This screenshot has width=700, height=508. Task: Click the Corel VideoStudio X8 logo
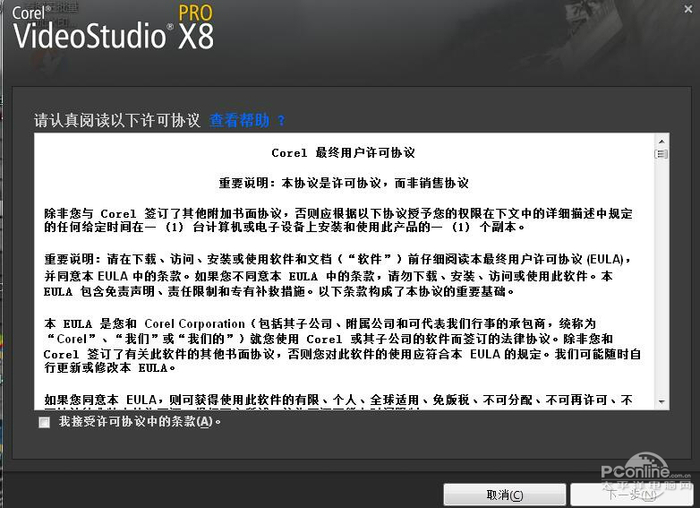click(113, 27)
